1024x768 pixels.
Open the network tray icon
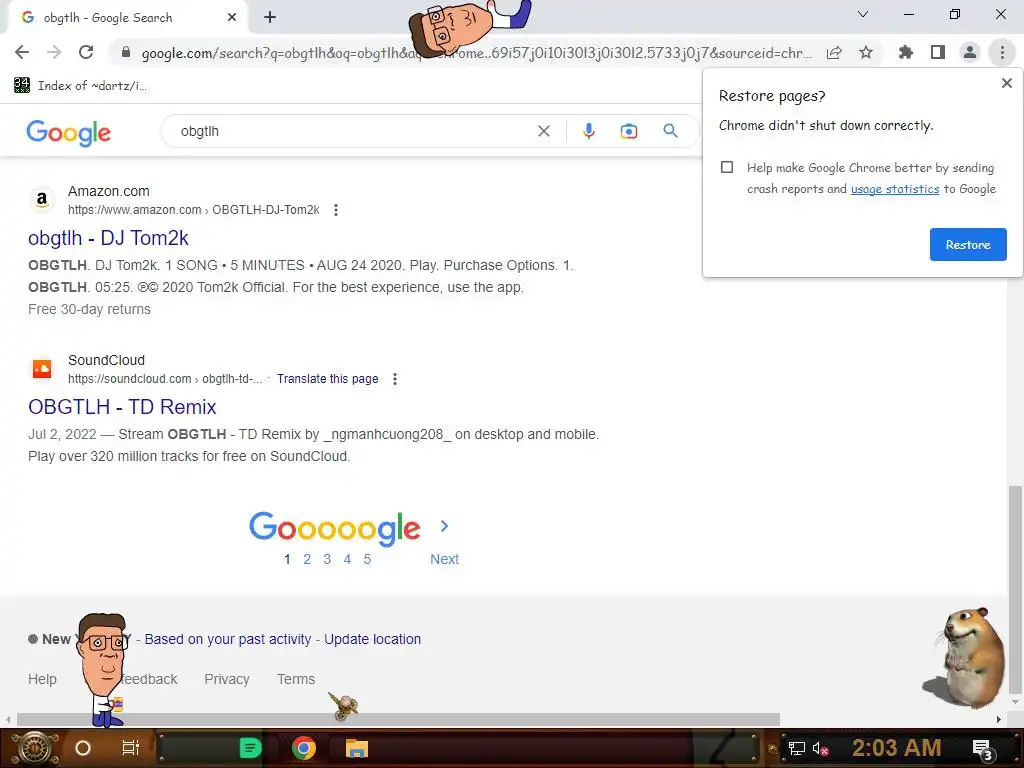pos(797,748)
